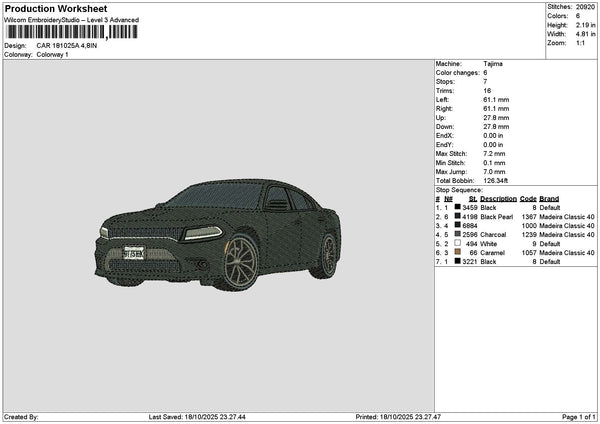600x424 pixels.
Task: Click Max Stitch value '7.2 mm'
Action: pos(494,154)
